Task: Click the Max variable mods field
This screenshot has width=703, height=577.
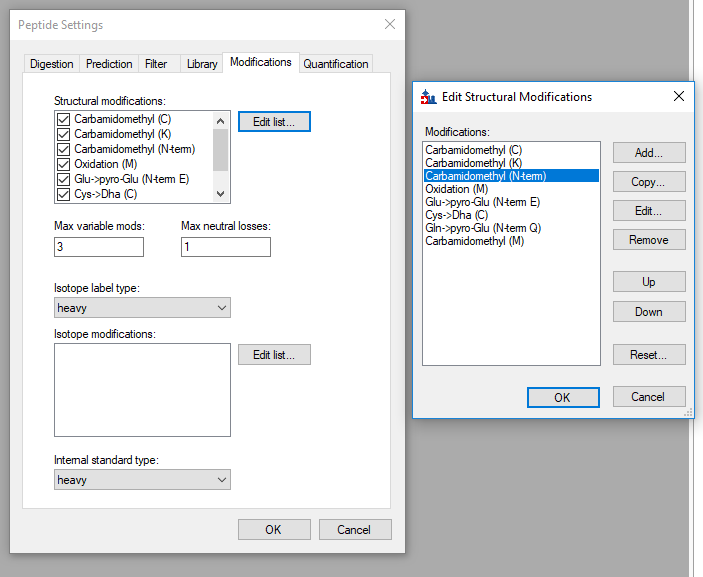Action: [99, 247]
